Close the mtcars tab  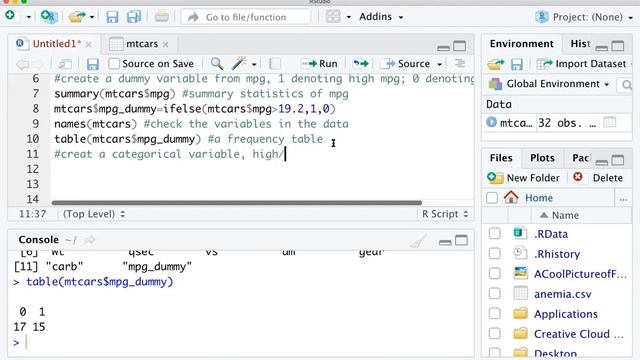[165, 44]
